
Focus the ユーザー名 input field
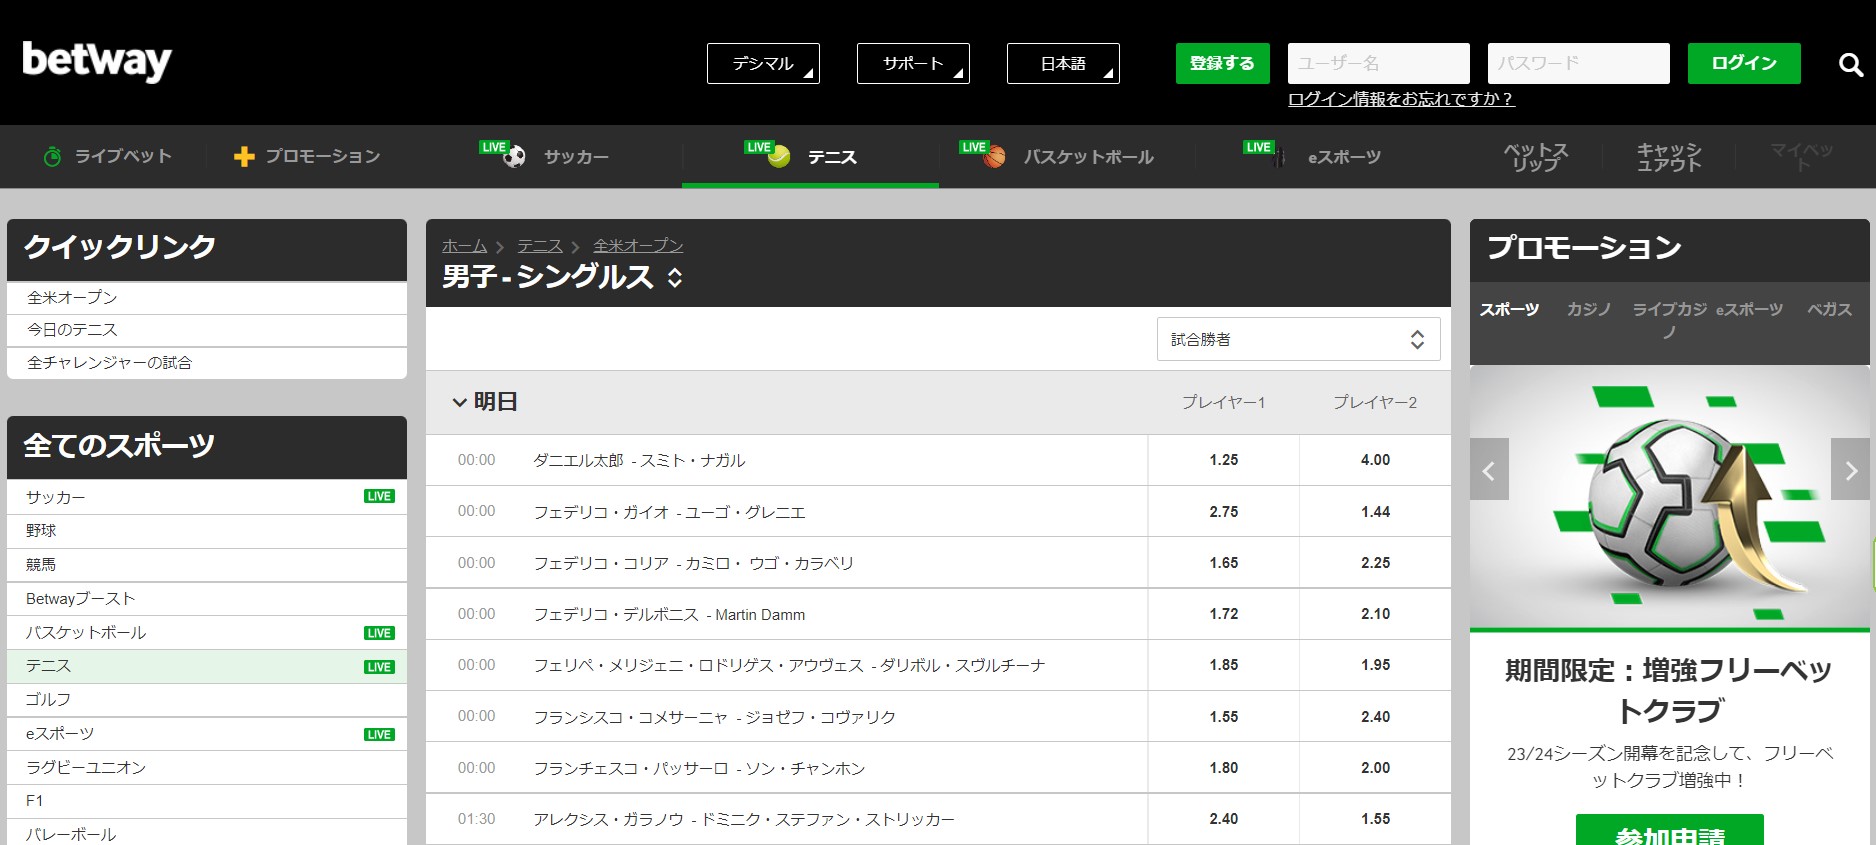point(1379,63)
